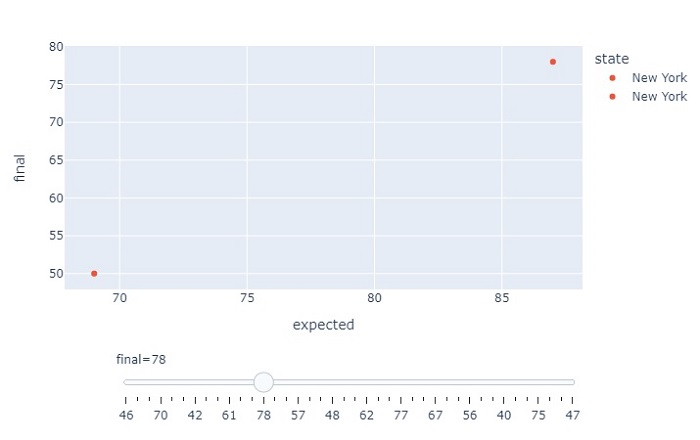Image resolution: width=700 pixels, height=440 pixels.
Task: Move slider to step labeled 42
Action: (195, 382)
